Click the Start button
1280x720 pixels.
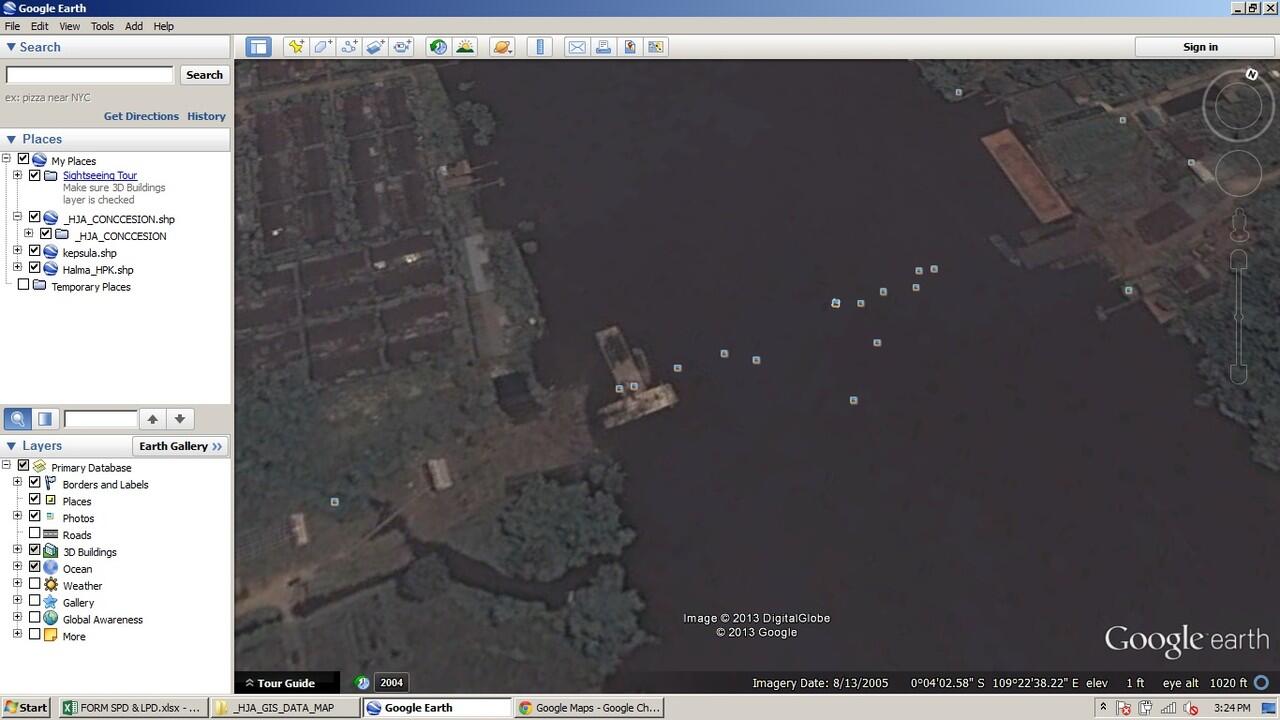[26, 707]
